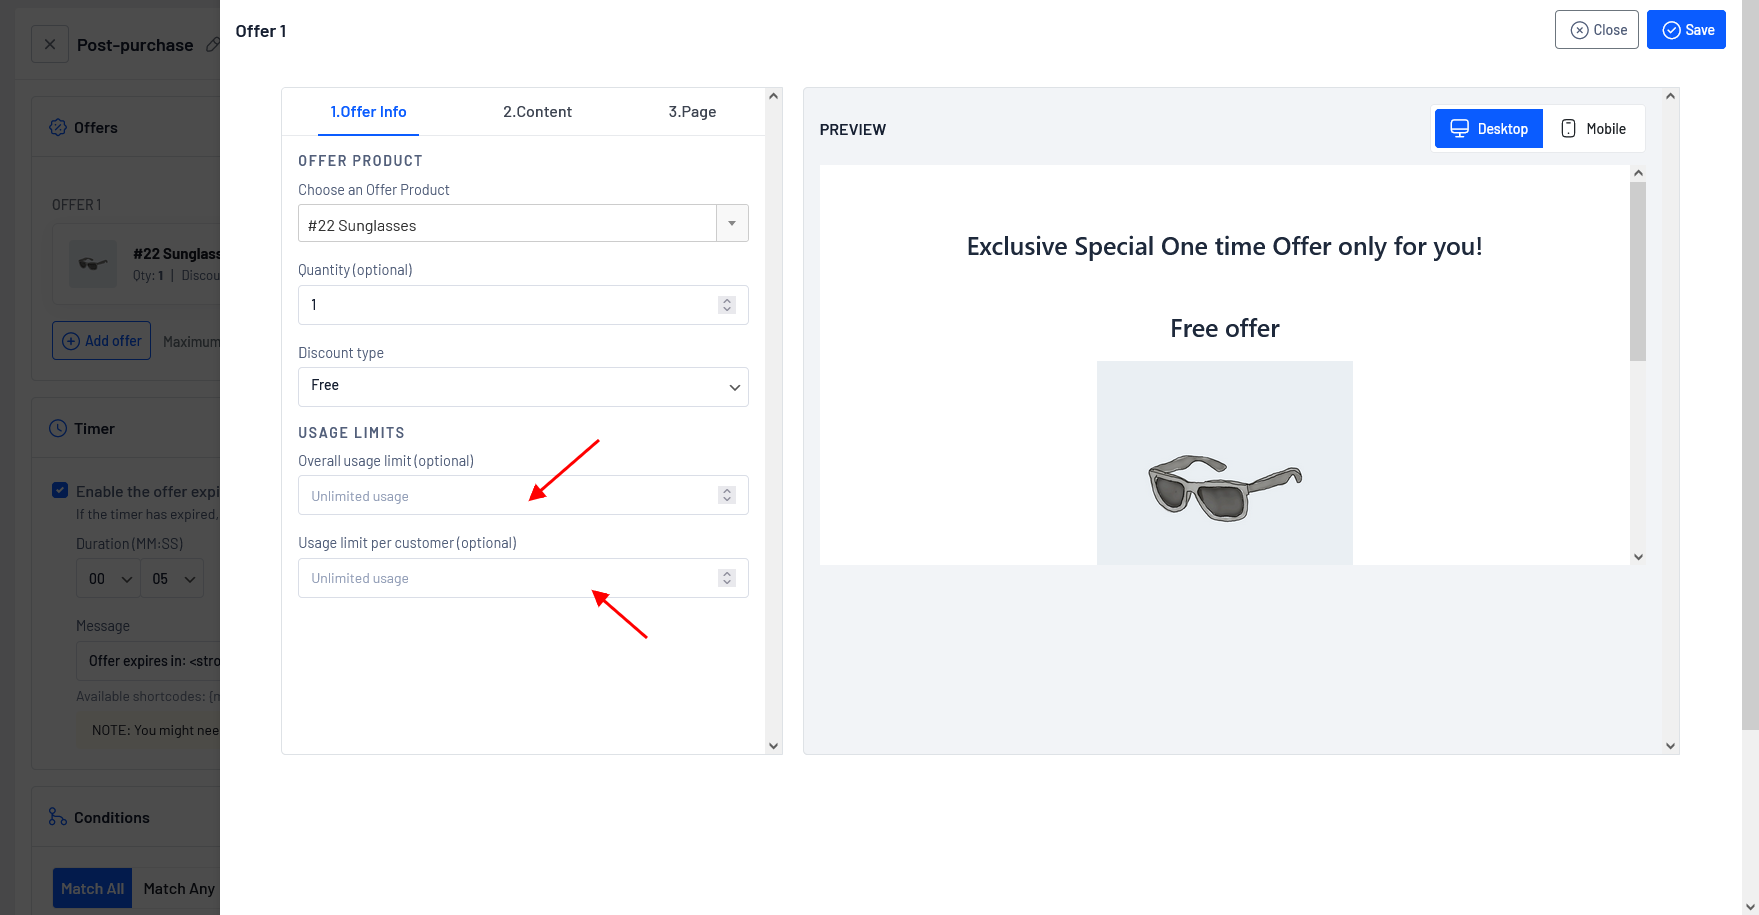Click the Quantity stepper arrows

click(727, 305)
